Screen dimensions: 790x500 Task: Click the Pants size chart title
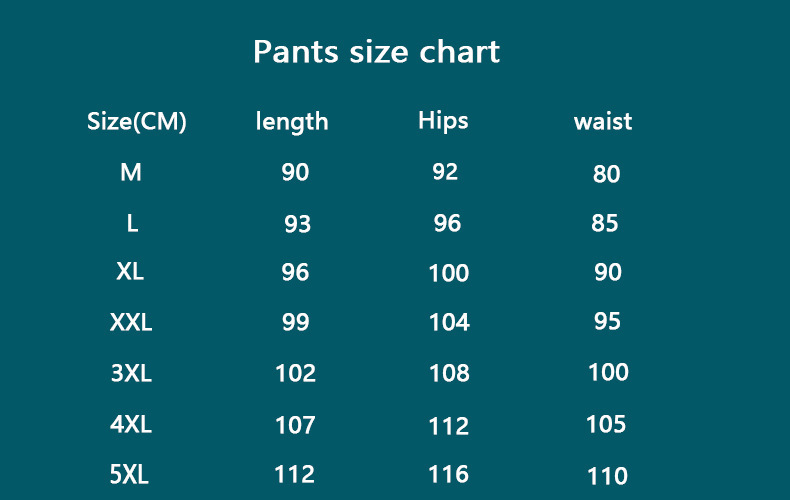pos(376,51)
